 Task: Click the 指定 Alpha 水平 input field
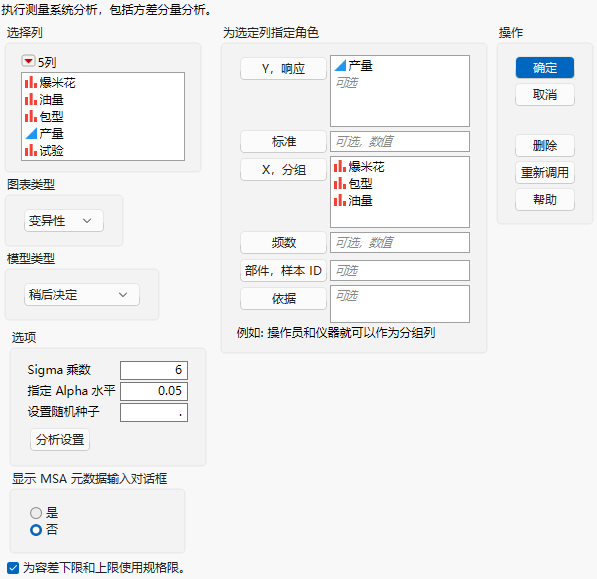(154, 391)
